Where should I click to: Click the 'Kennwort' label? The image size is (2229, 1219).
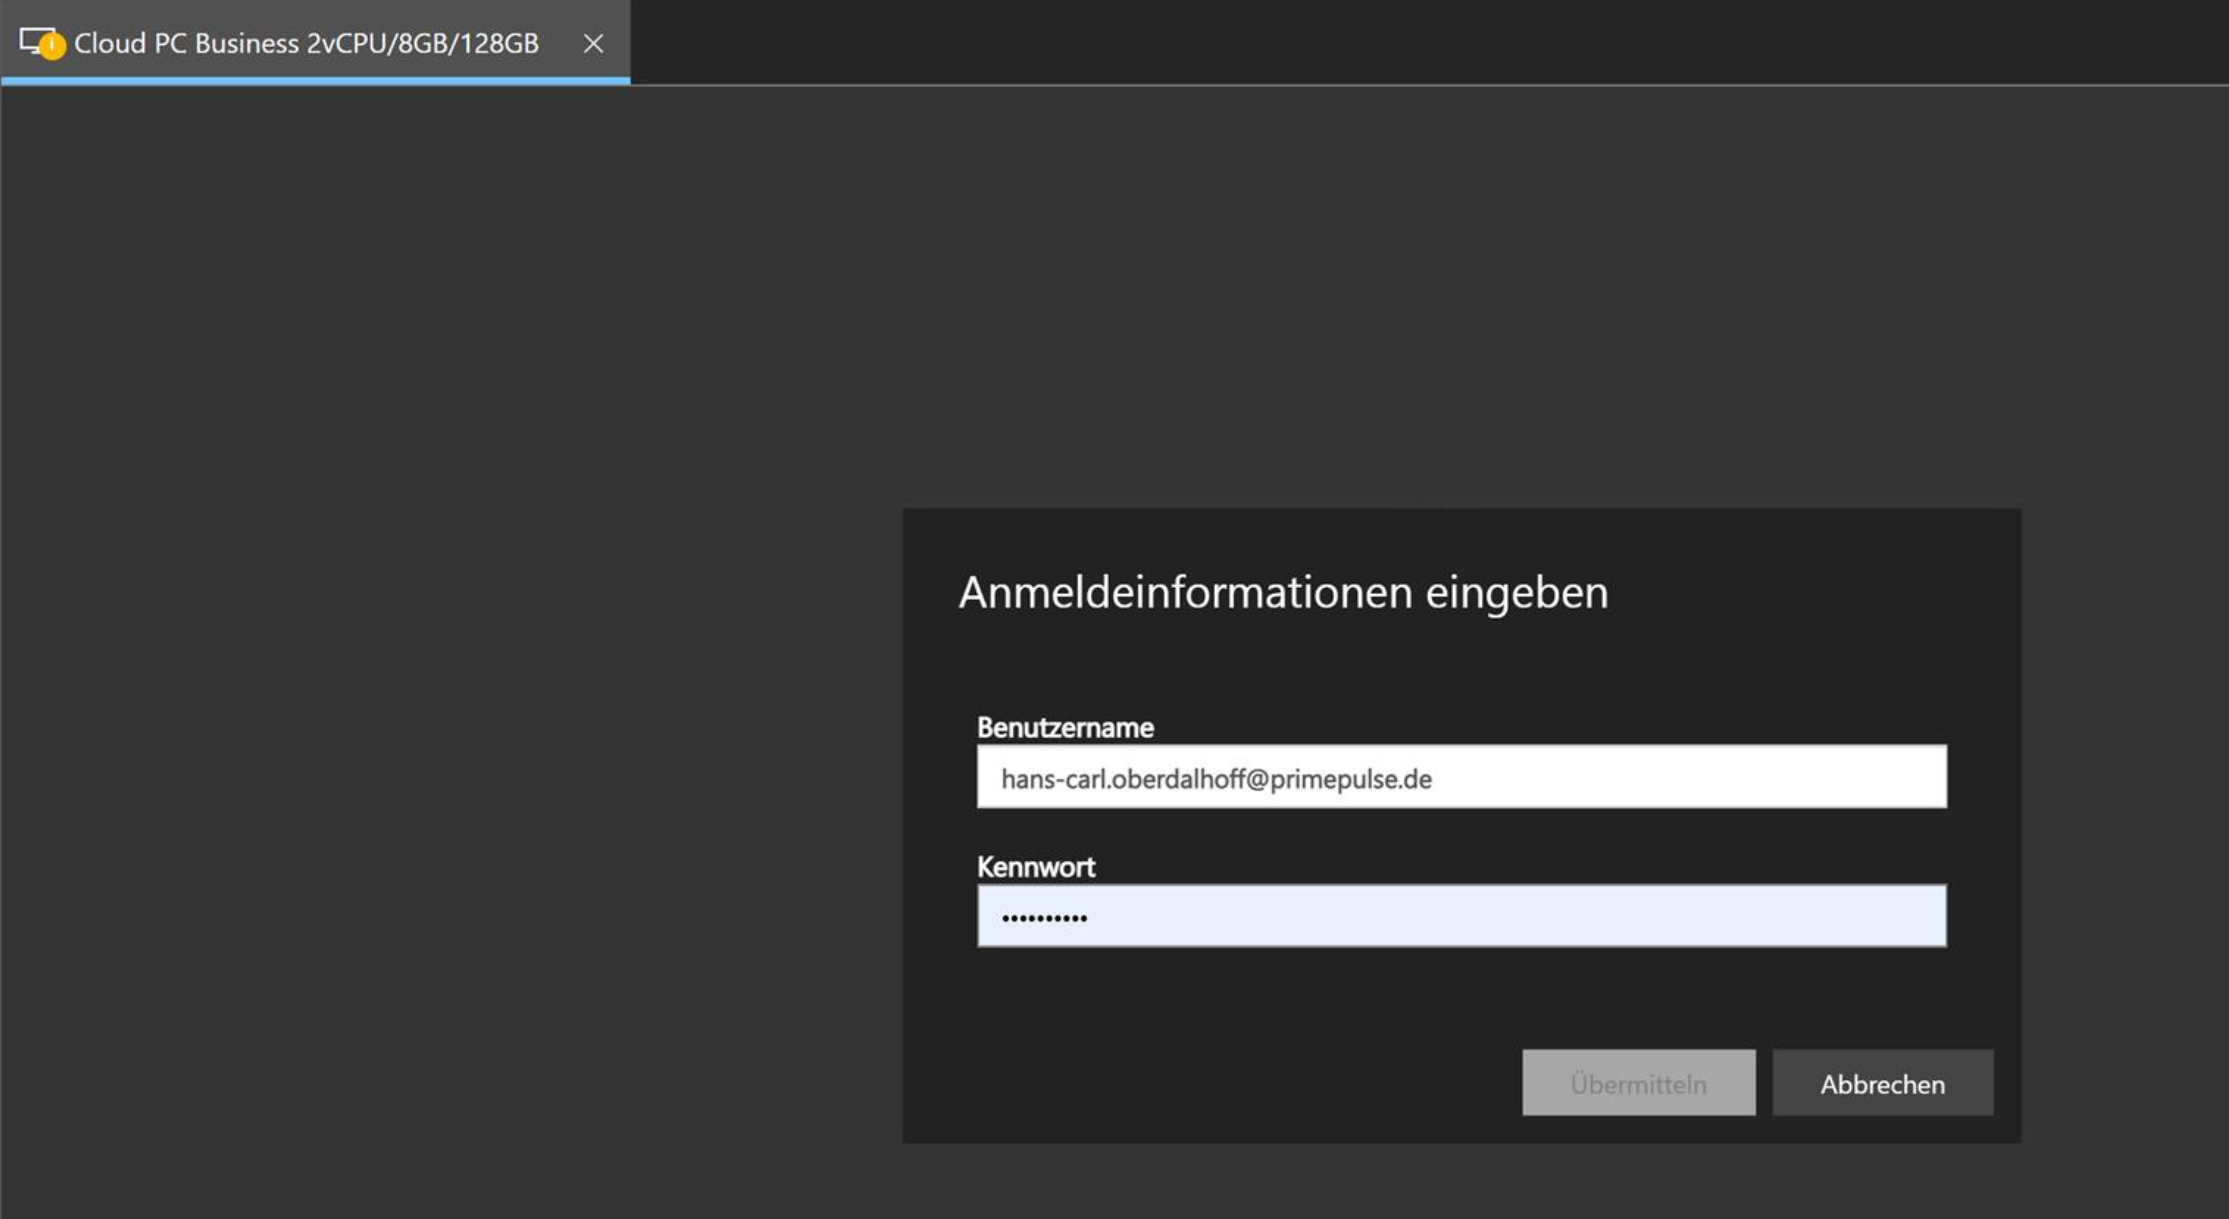[x=1035, y=866]
